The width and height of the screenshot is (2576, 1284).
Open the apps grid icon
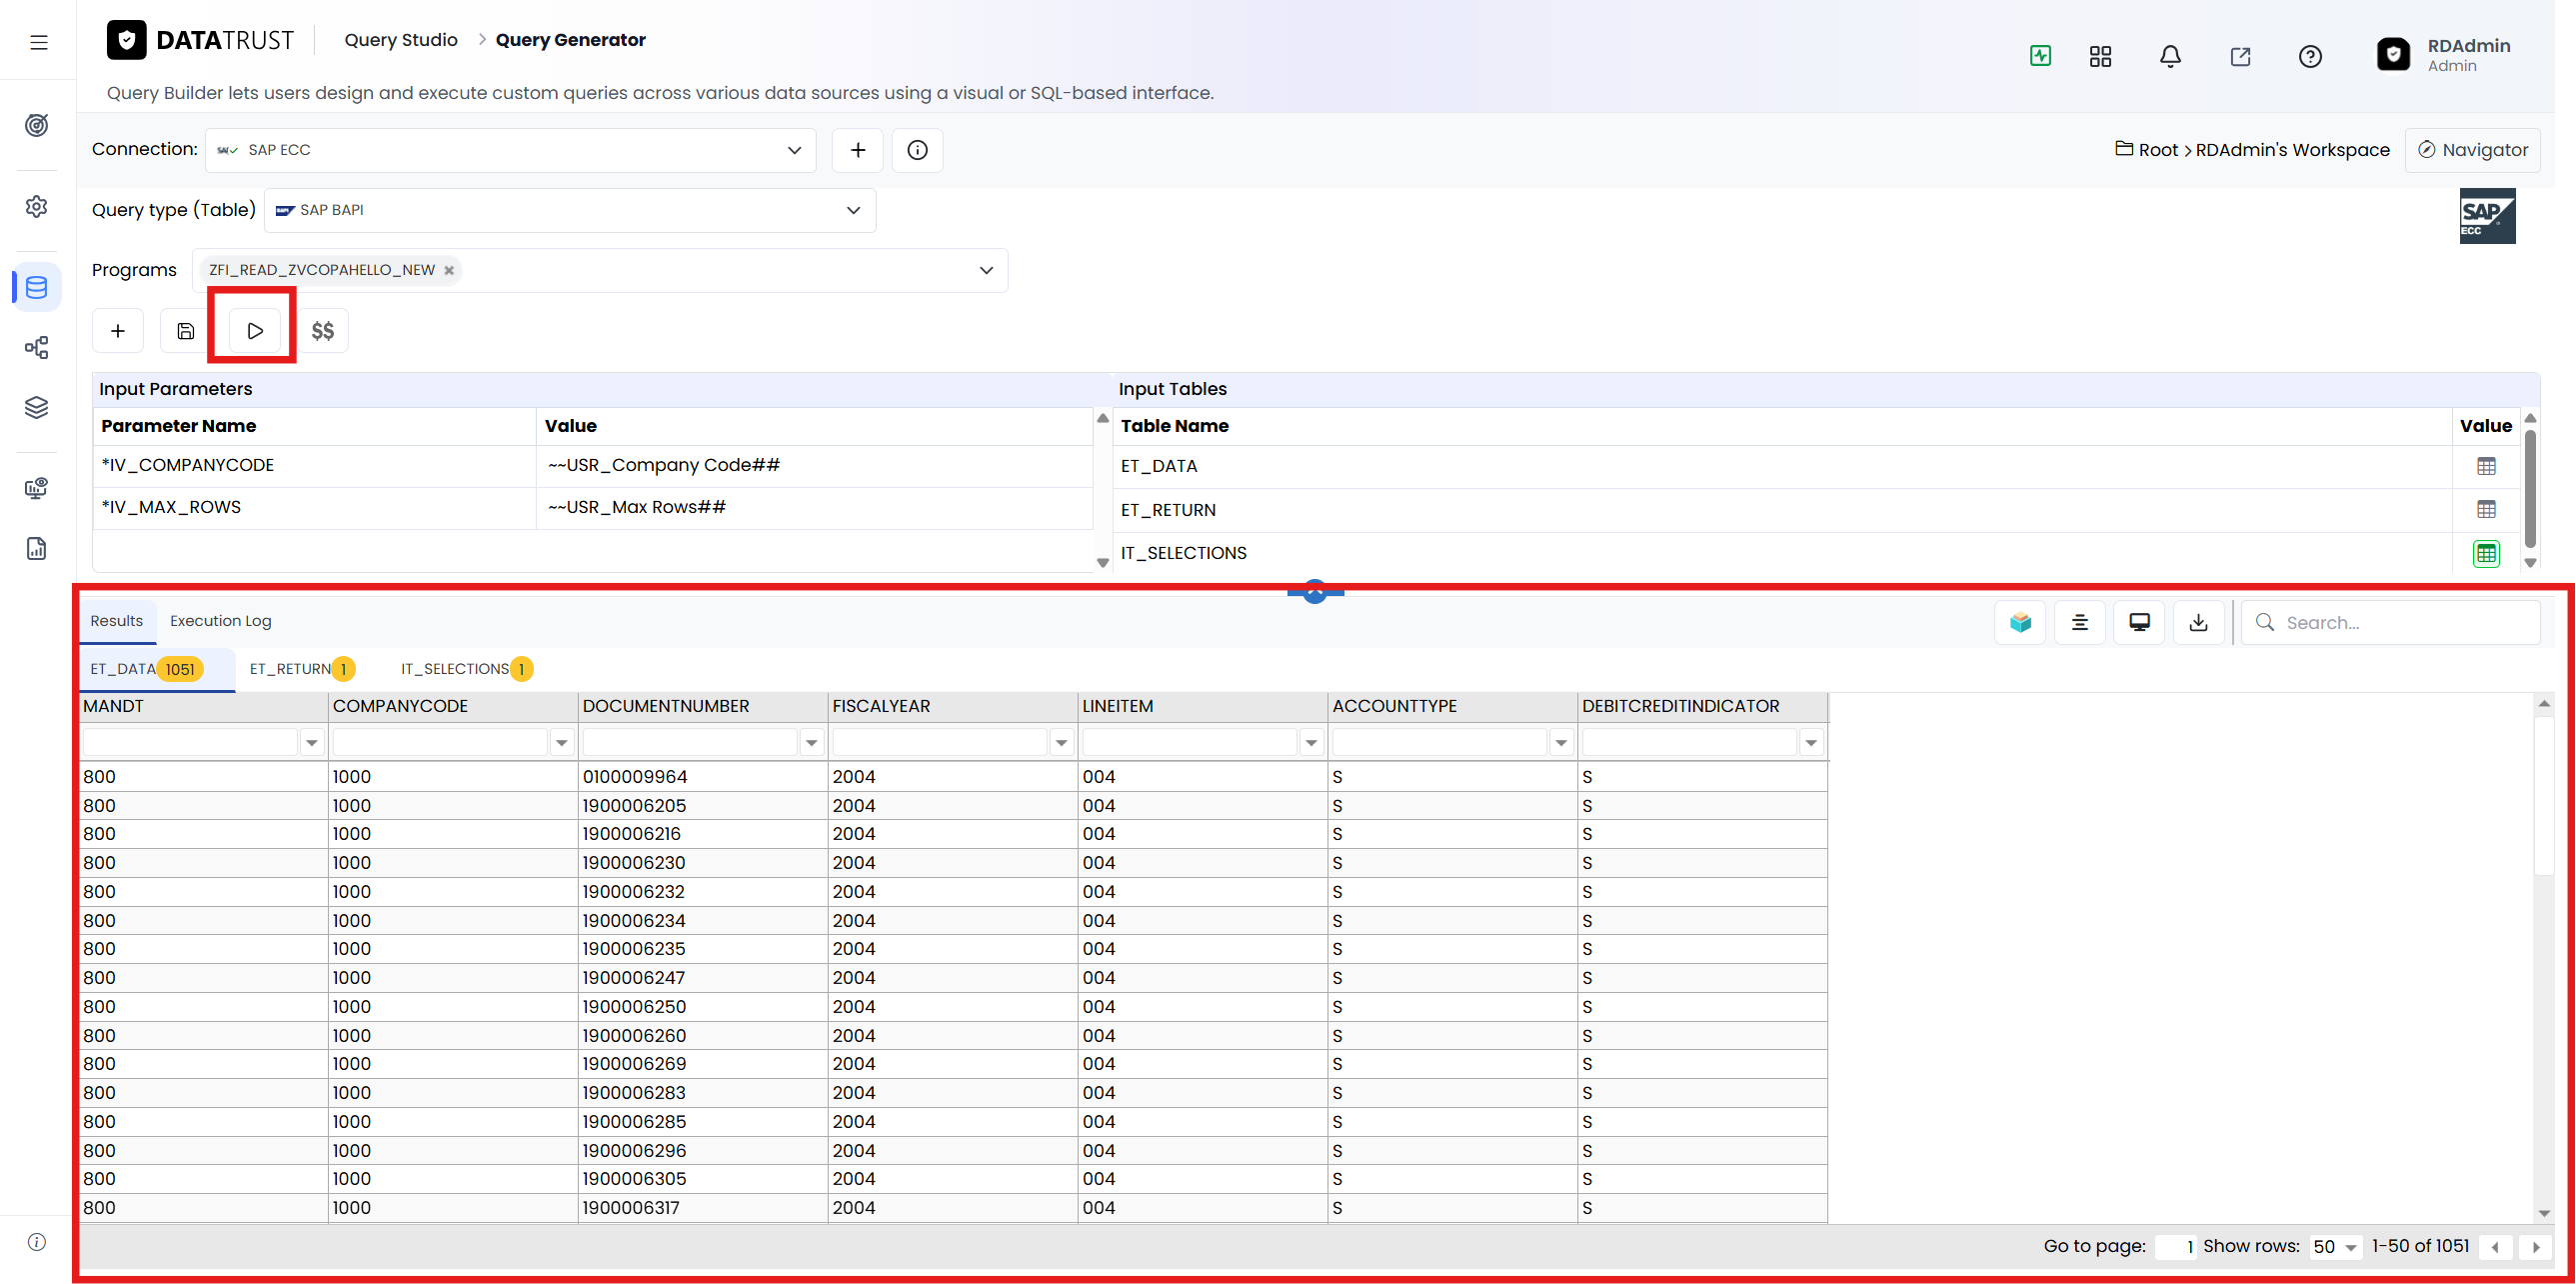click(x=2100, y=56)
